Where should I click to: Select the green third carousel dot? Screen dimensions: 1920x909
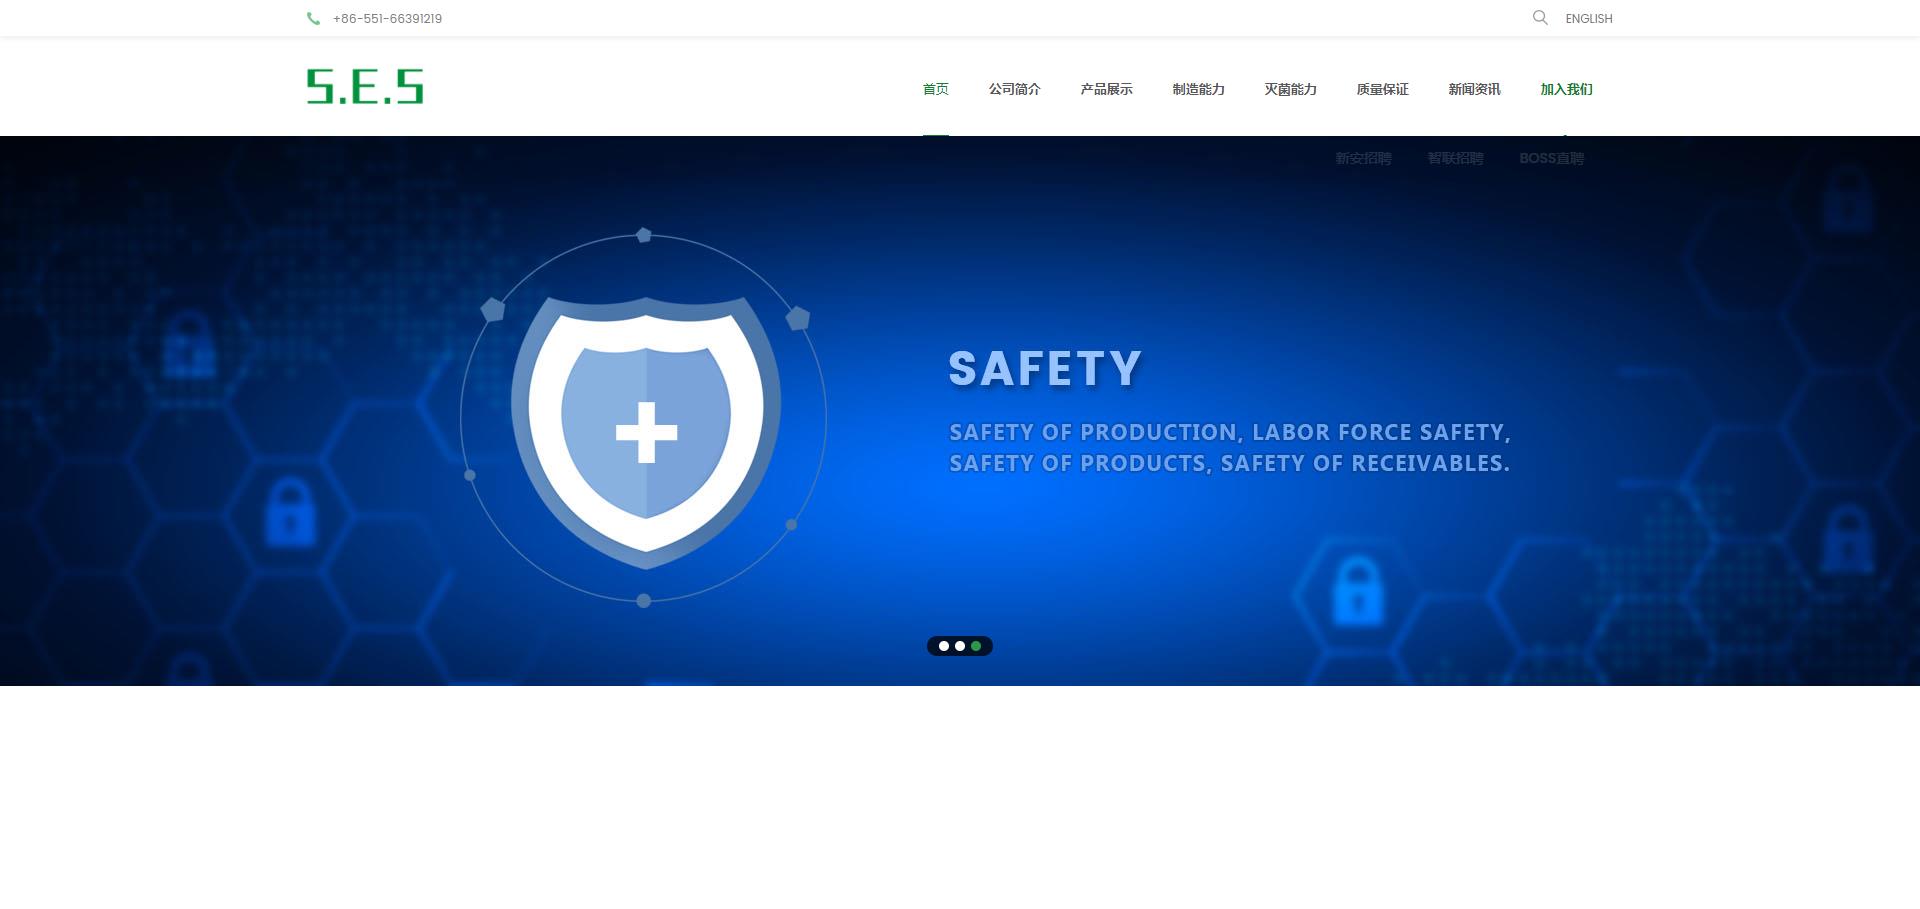point(976,646)
